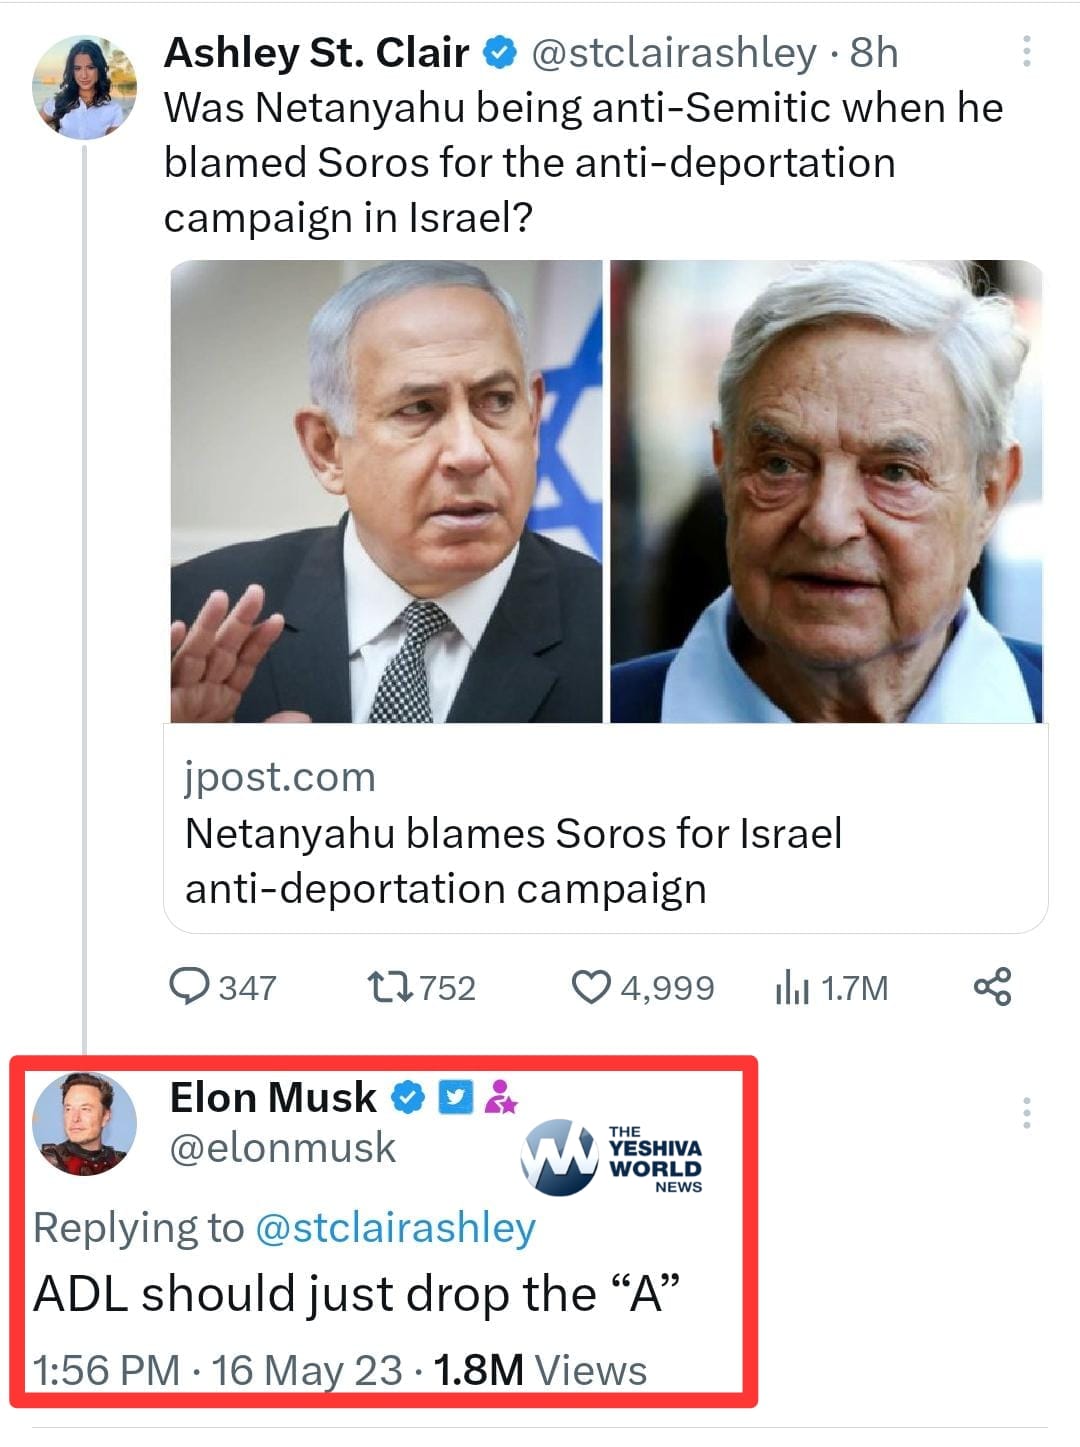The width and height of the screenshot is (1080, 1447).
Task: Like the tweet with heart icon
Action: (x=590, y=987)
